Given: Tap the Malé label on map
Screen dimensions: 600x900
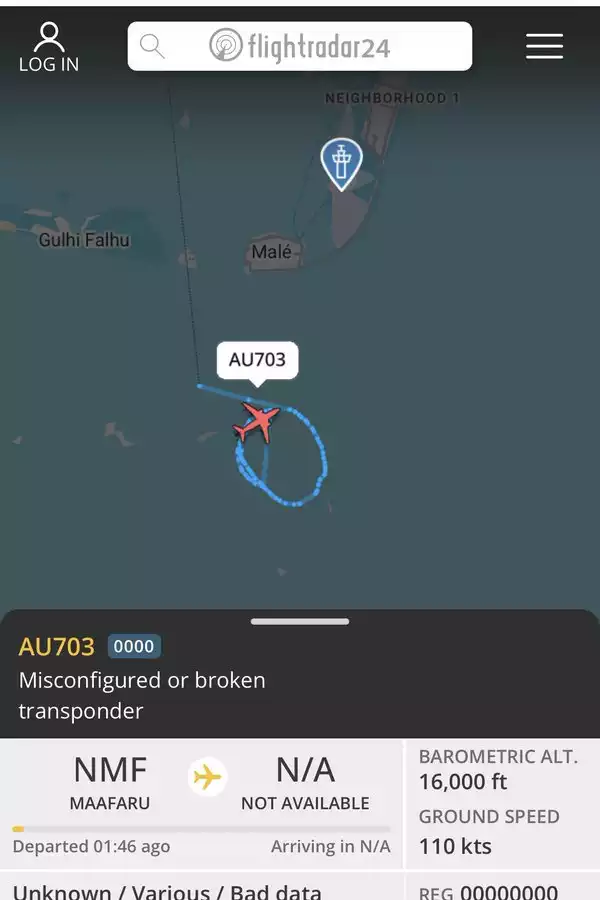Looking at the screenshot, I should pyautogui.click(x=272, y=251).
